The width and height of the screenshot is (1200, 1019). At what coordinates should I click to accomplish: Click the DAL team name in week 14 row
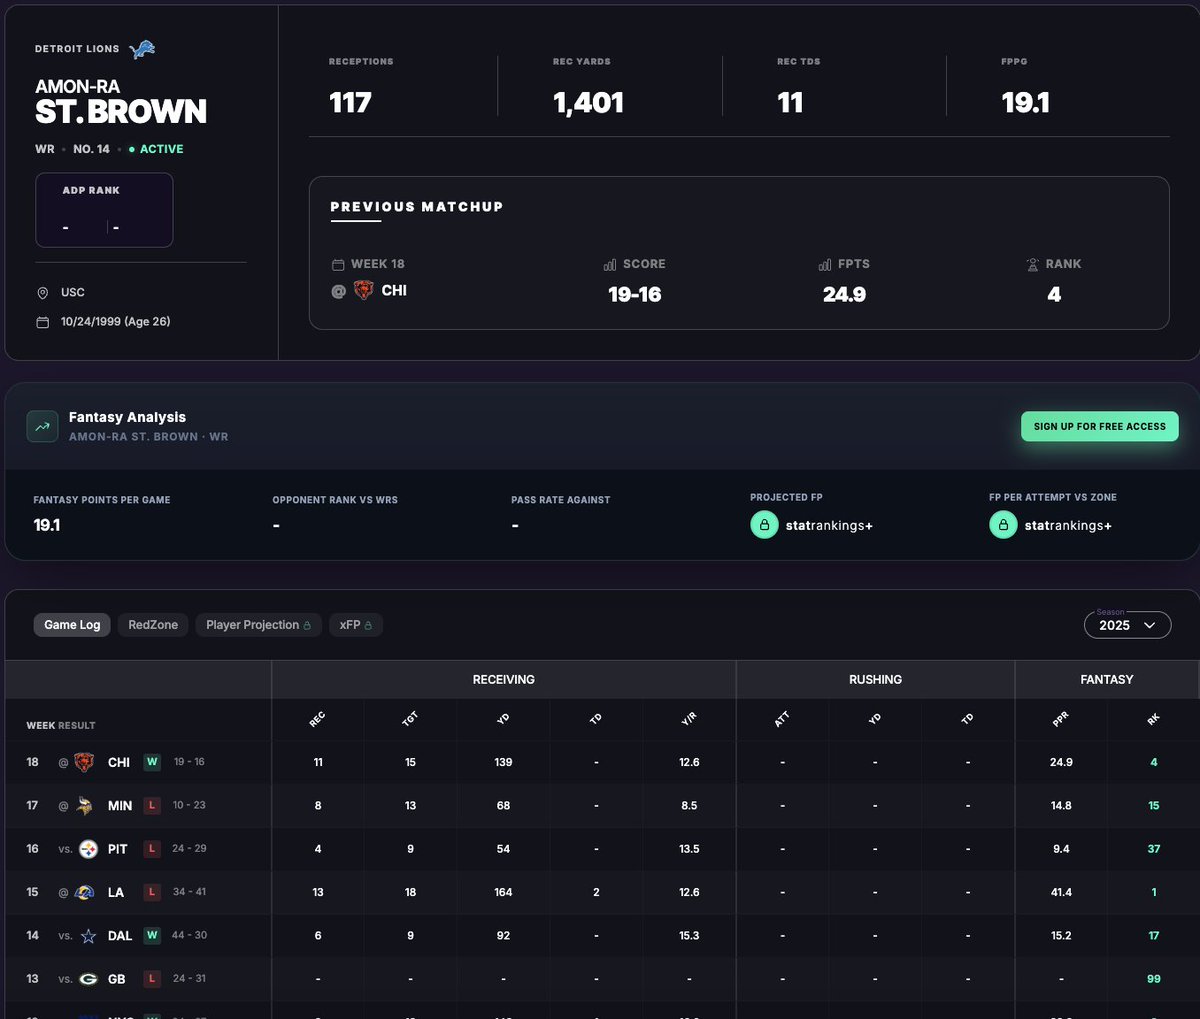tap(120, 936)
